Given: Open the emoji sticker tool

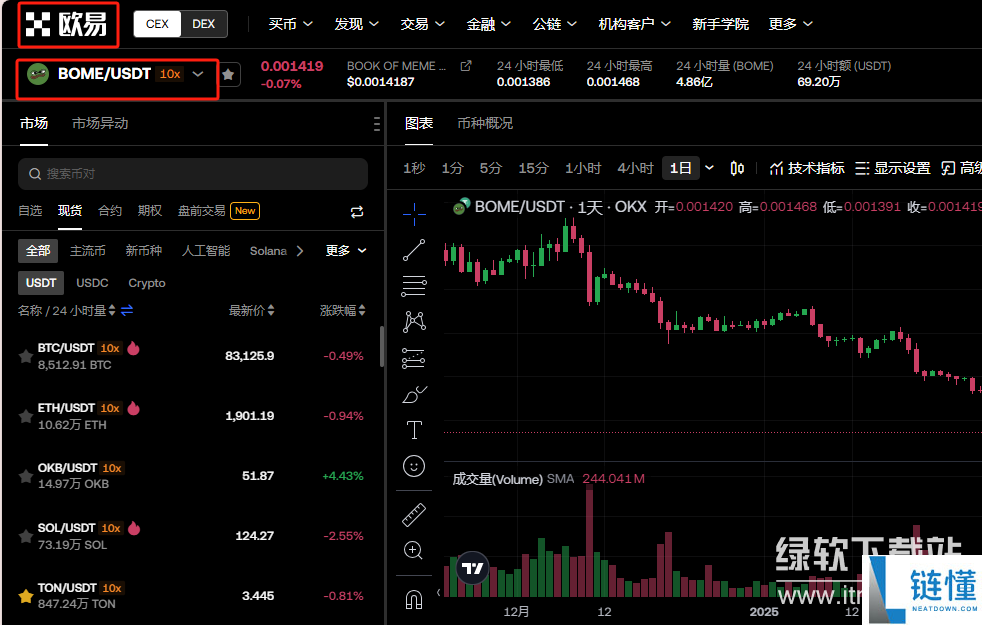Looking at the screenshot, I should (414, 466).
